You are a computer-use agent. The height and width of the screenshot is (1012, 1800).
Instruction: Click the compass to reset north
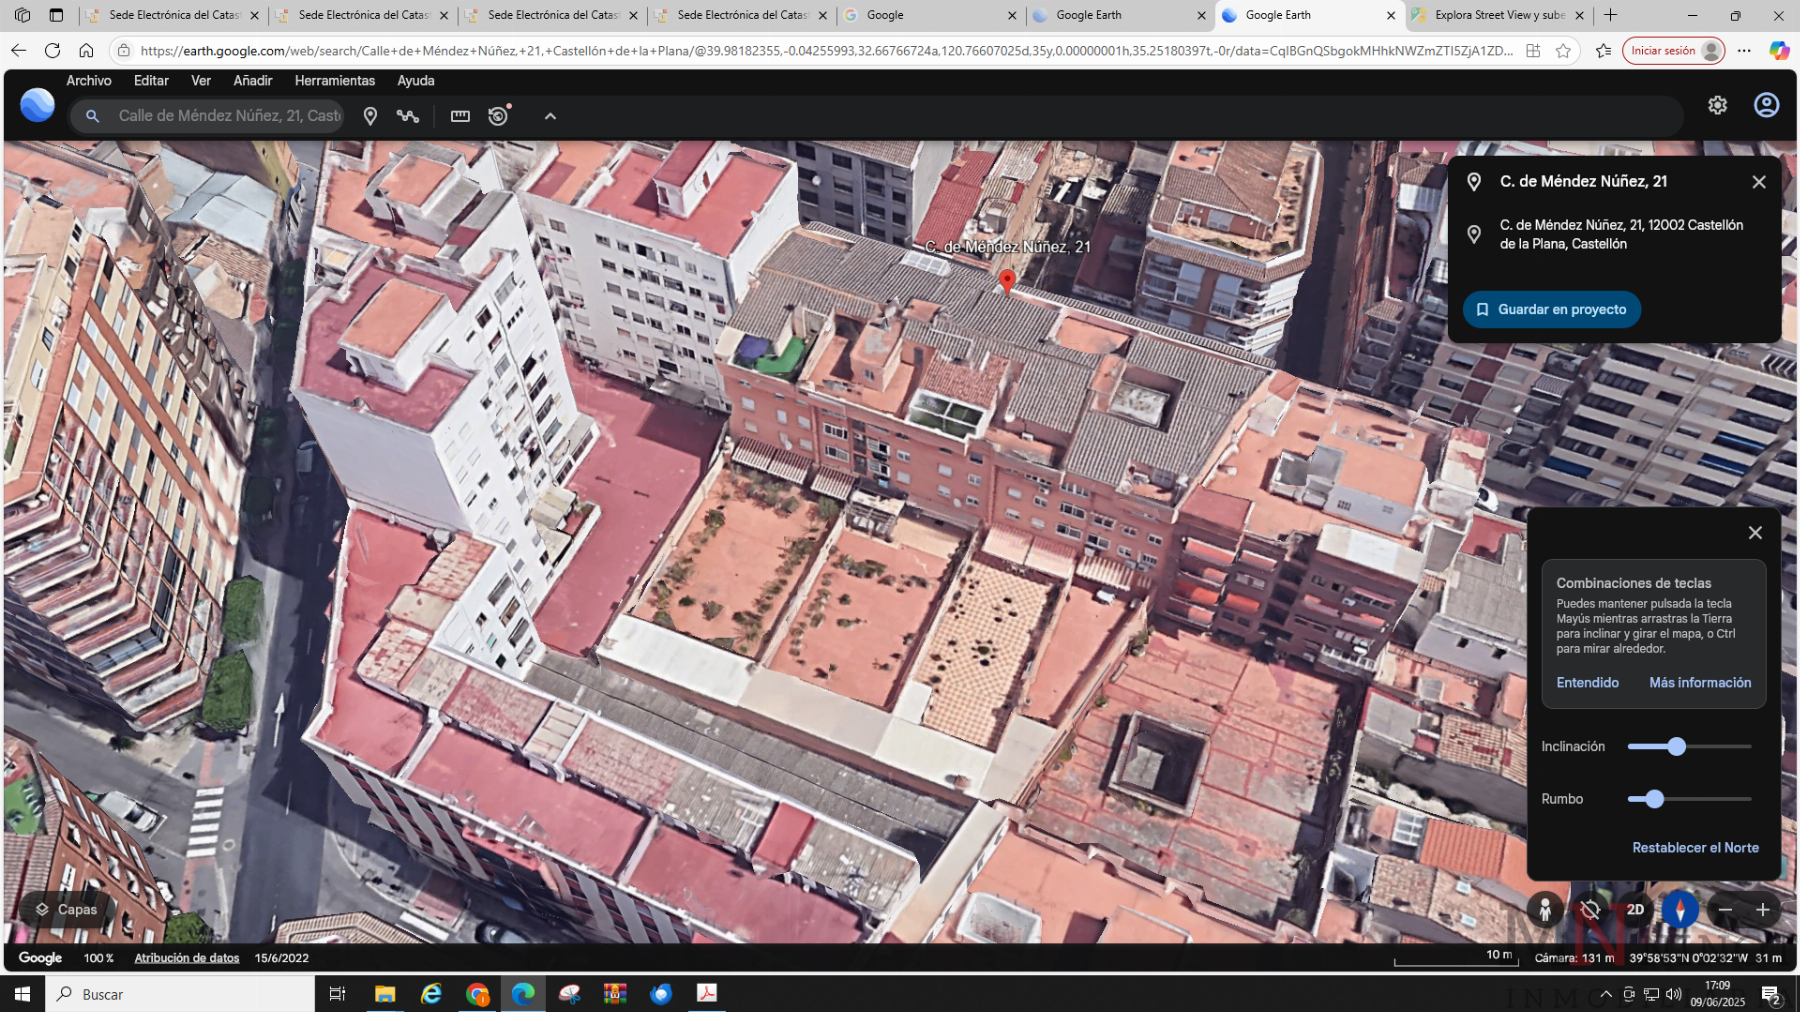[x=1680, y=909]
